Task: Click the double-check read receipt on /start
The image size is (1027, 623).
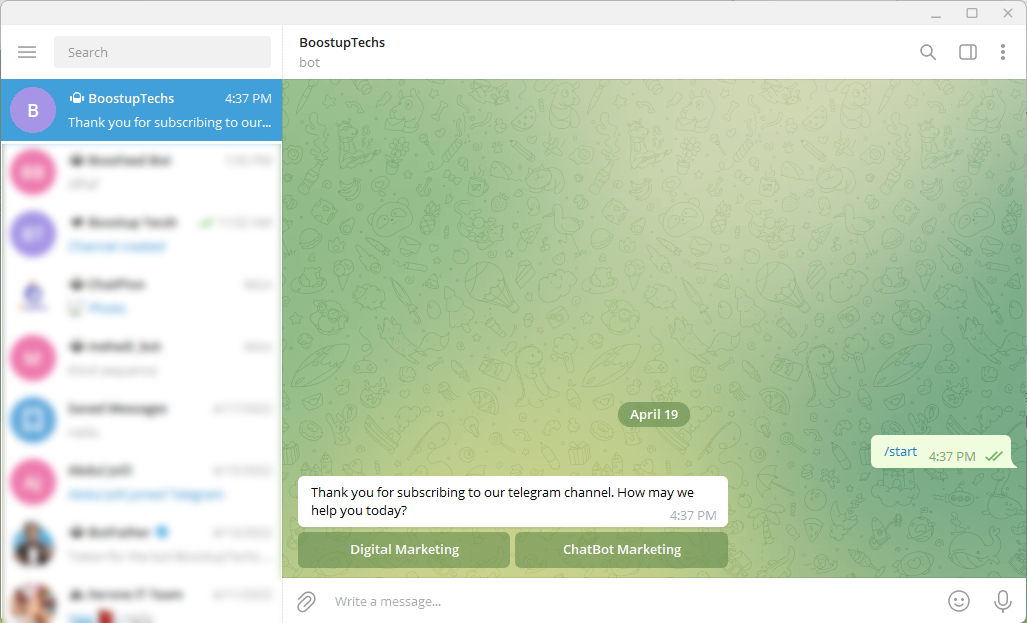Action: (x=994, y=457)
